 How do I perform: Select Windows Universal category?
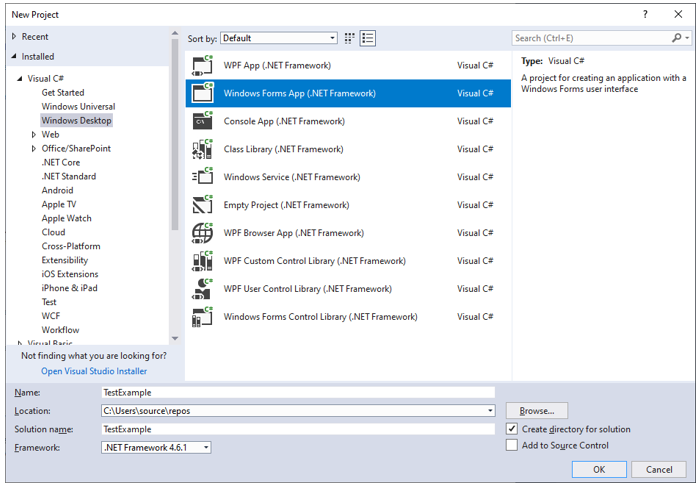[x=78, y=107]
